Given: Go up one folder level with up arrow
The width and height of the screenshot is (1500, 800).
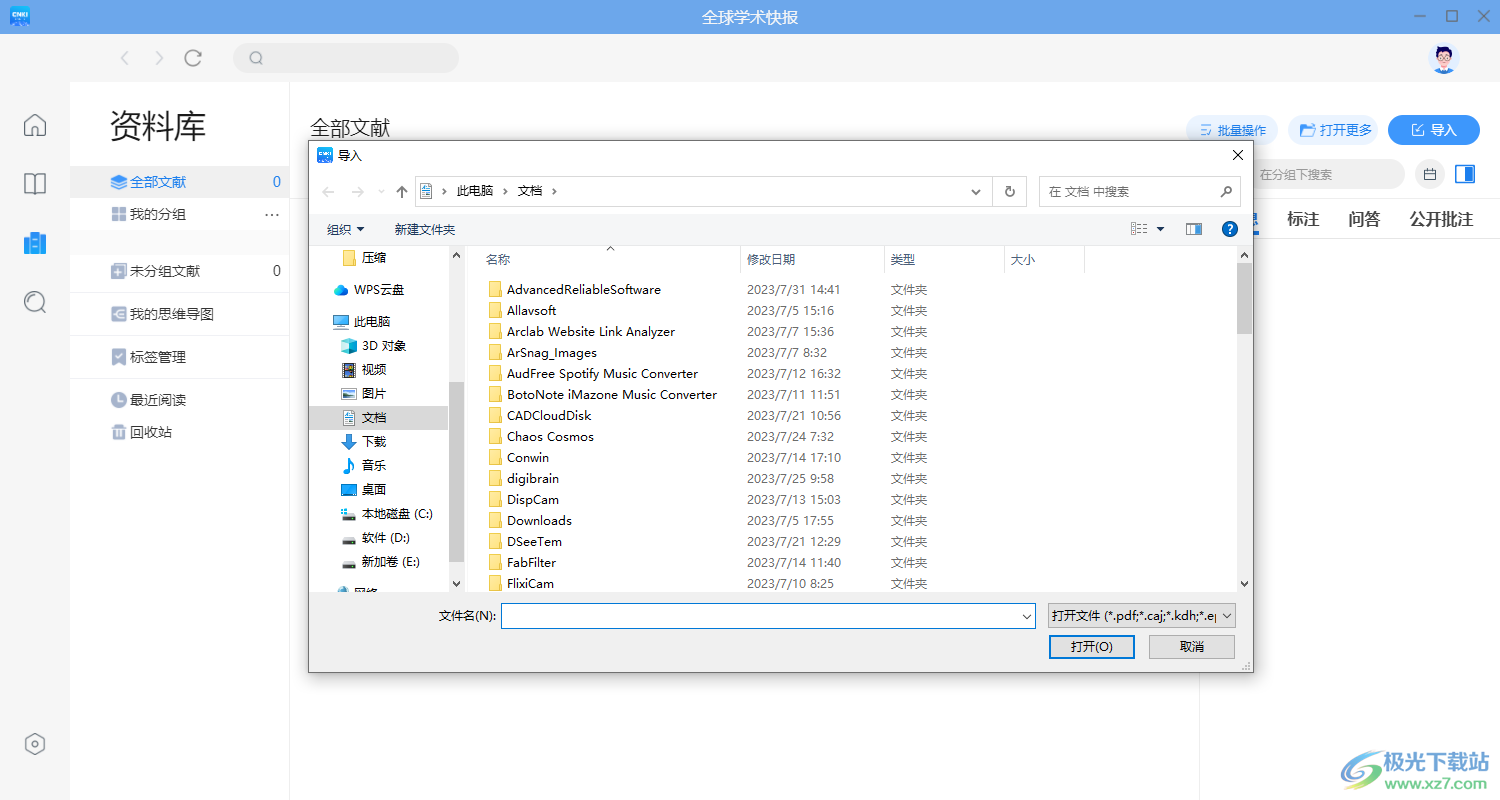Looking at the screenshot, I should pos(402,192).
